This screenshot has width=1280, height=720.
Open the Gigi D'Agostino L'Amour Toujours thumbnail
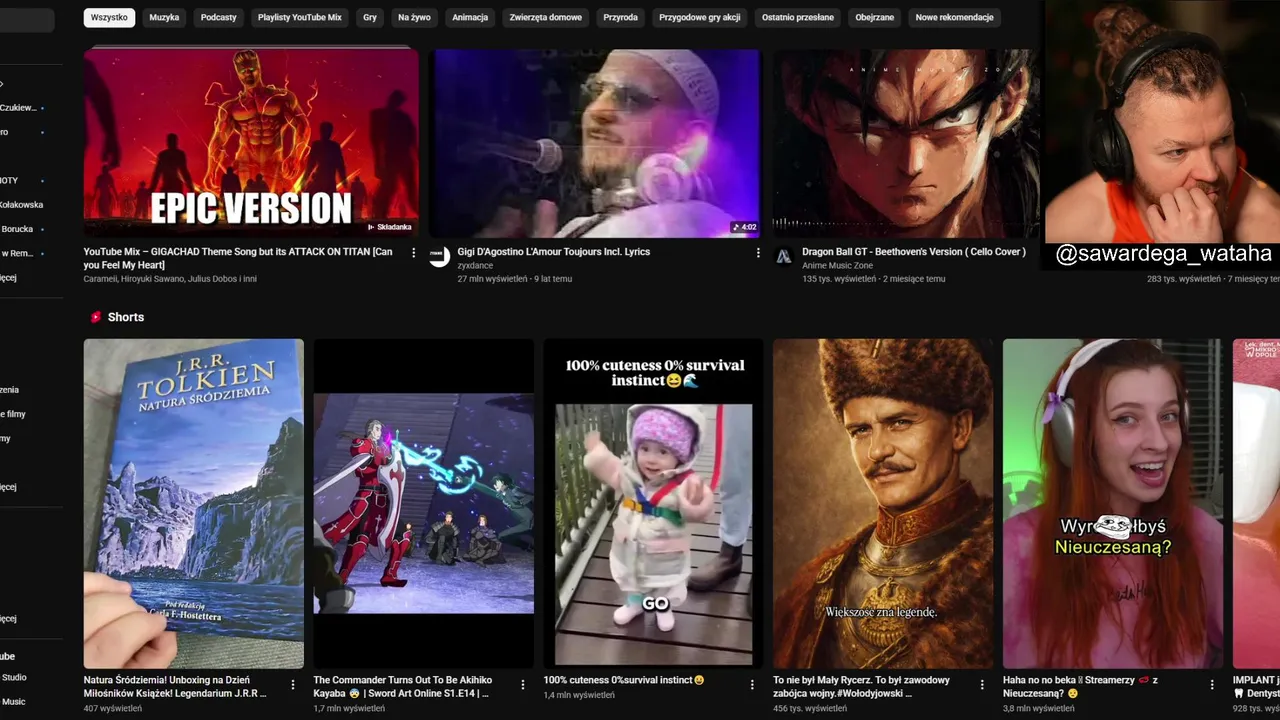coord(595,143)
